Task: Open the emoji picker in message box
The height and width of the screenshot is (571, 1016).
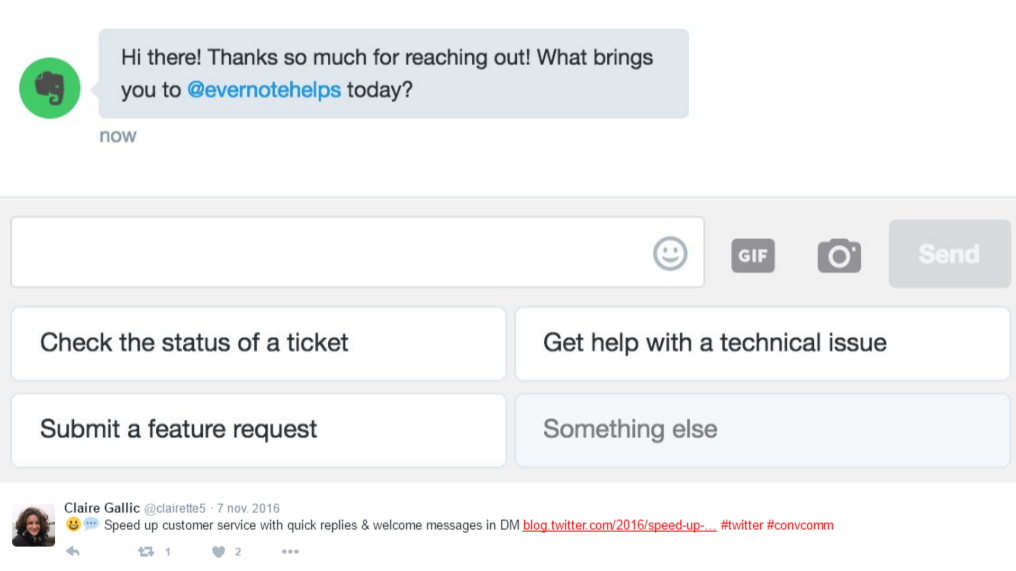Action: pyautogui.click(x=670, y=253)
